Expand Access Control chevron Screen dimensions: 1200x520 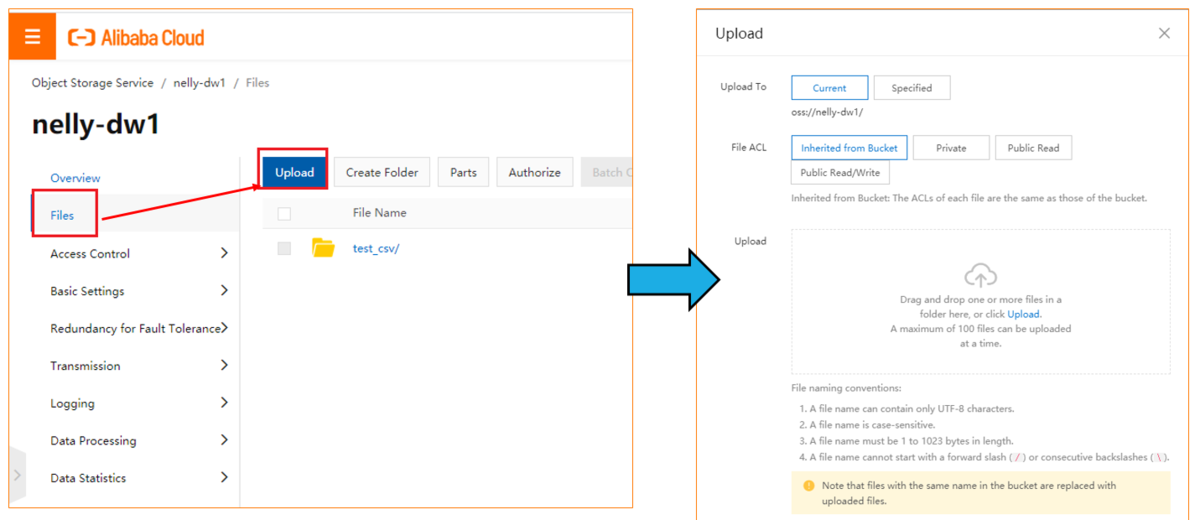click(224, 253)
